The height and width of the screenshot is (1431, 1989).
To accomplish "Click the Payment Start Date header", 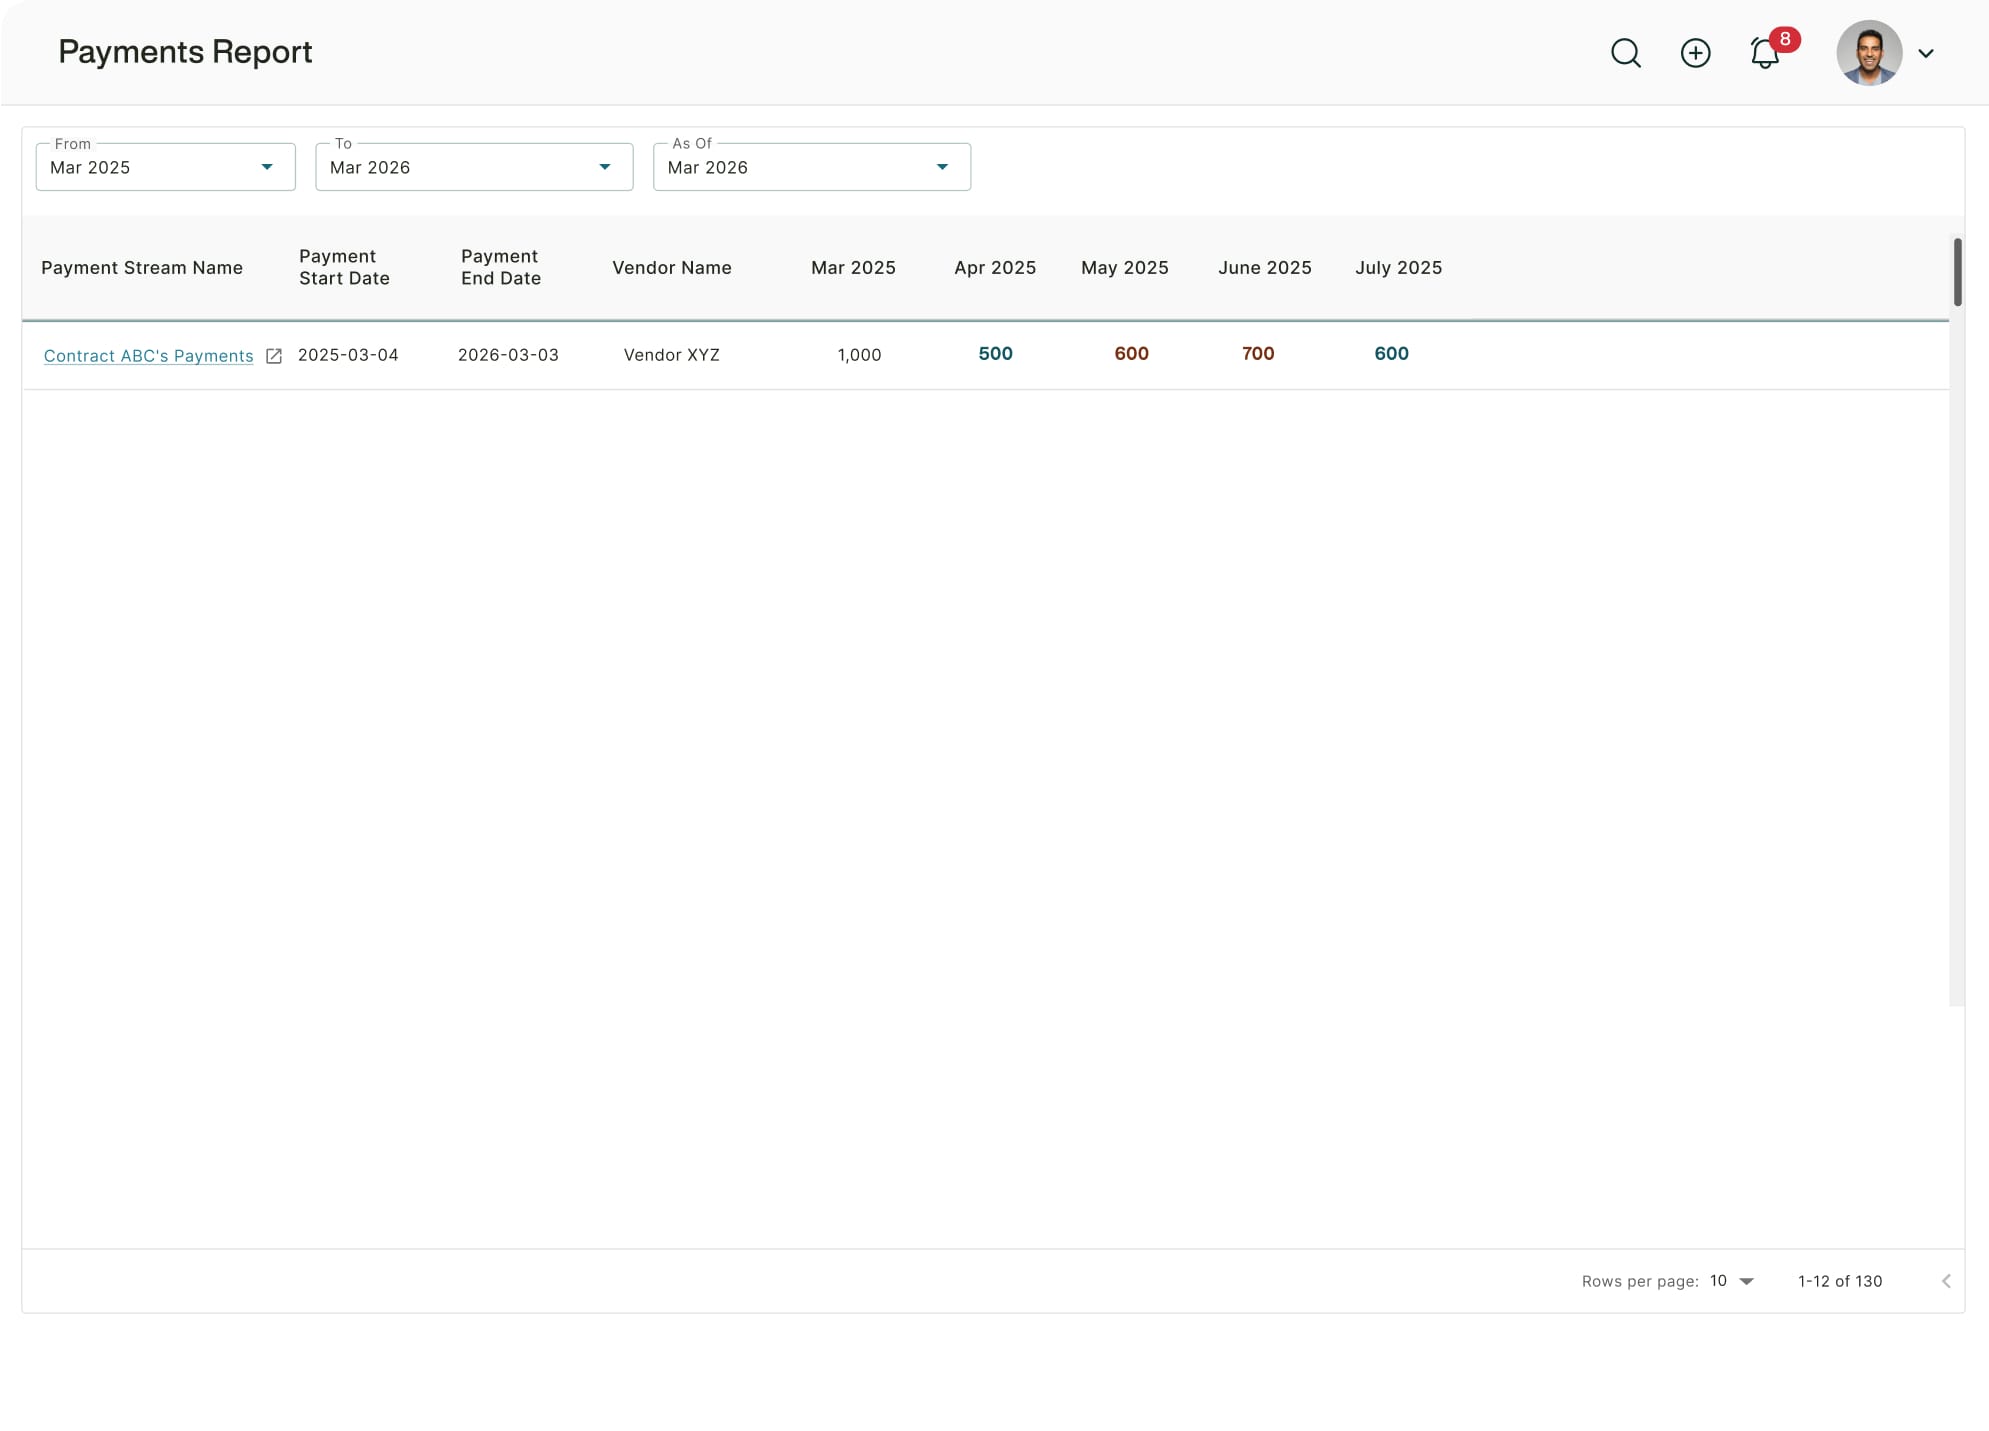I will 344,268.
